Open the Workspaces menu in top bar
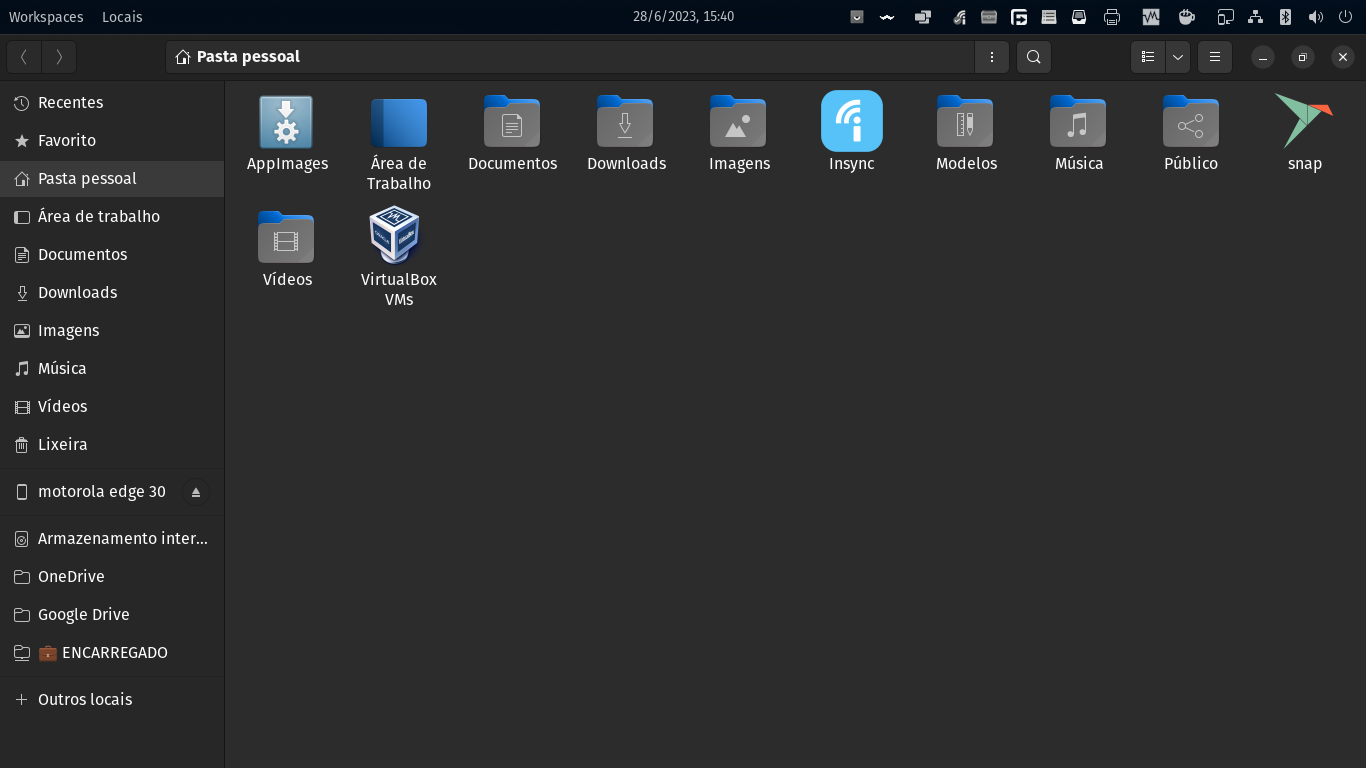Viewport: 1366px width, 768px height. 46,17
